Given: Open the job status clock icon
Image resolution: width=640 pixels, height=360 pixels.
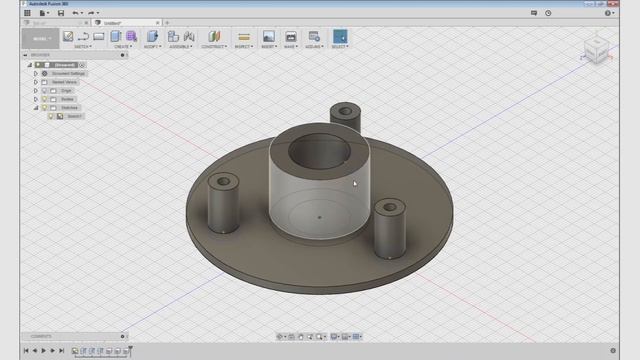Looking at the screenshot, I should [x=548, y=13].
